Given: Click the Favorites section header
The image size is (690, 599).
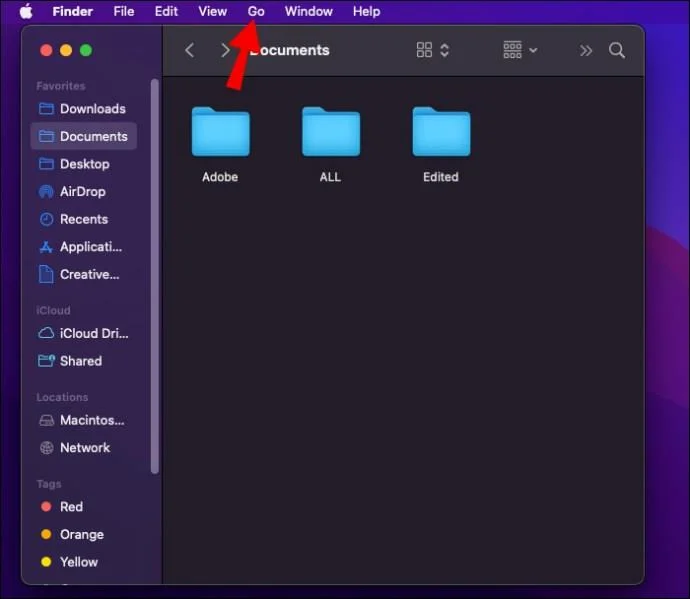Looking at the screenshot, I should pyautogui.click(x=61, y=86).
